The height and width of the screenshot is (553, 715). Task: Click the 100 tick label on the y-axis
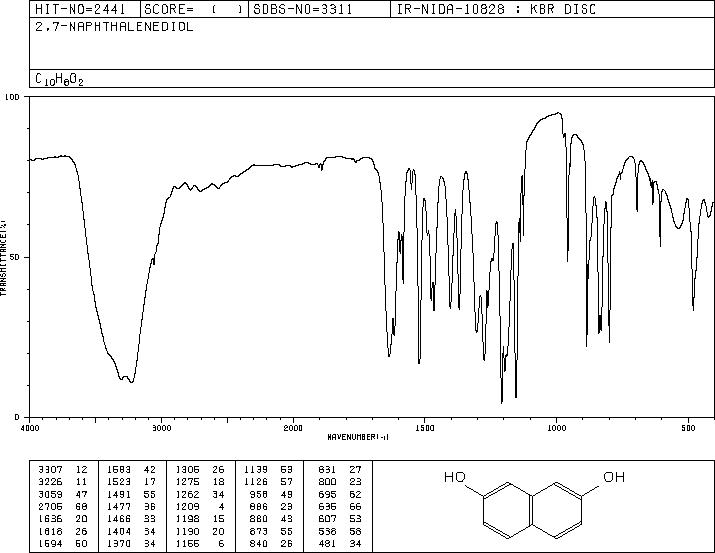(13, 97)
